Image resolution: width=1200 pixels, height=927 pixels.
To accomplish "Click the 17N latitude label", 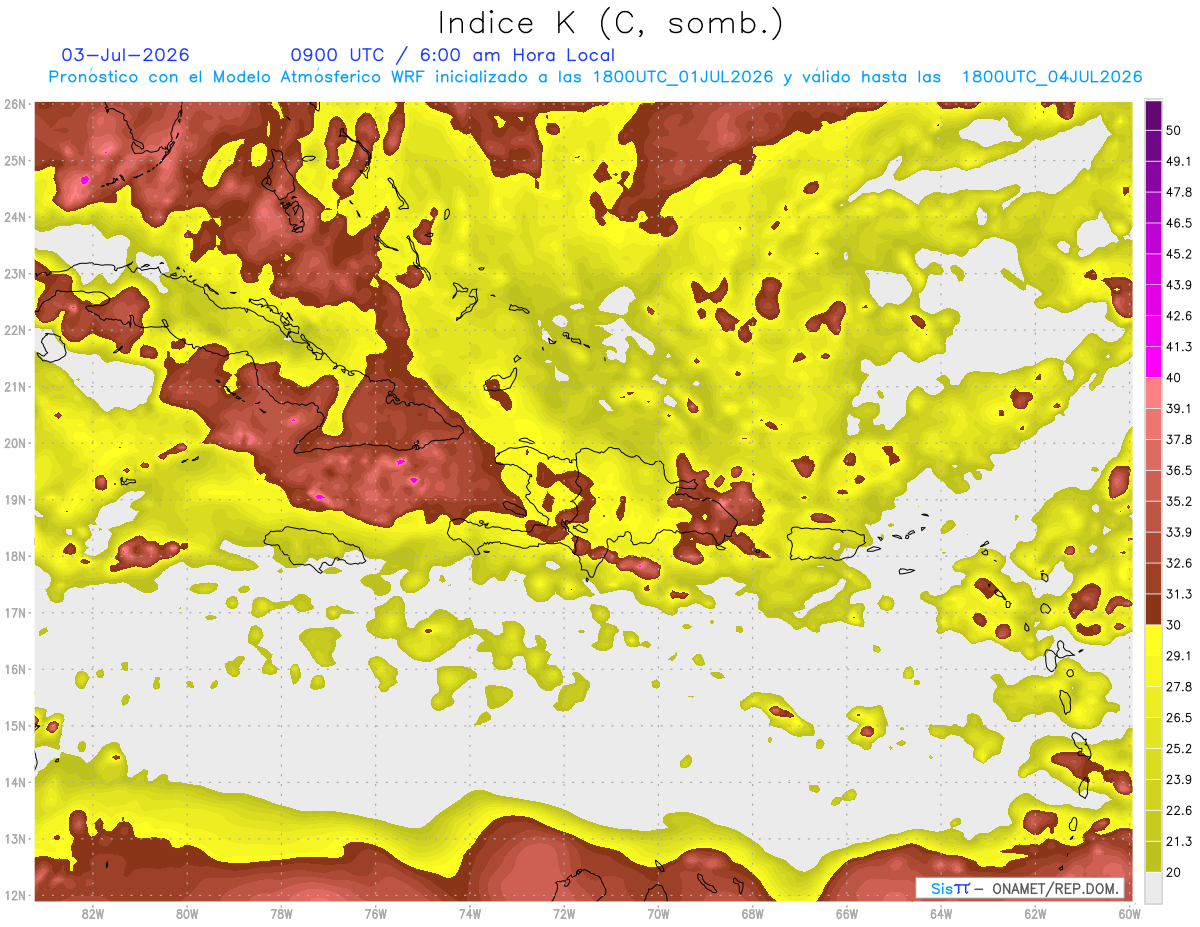I will 14,613.
